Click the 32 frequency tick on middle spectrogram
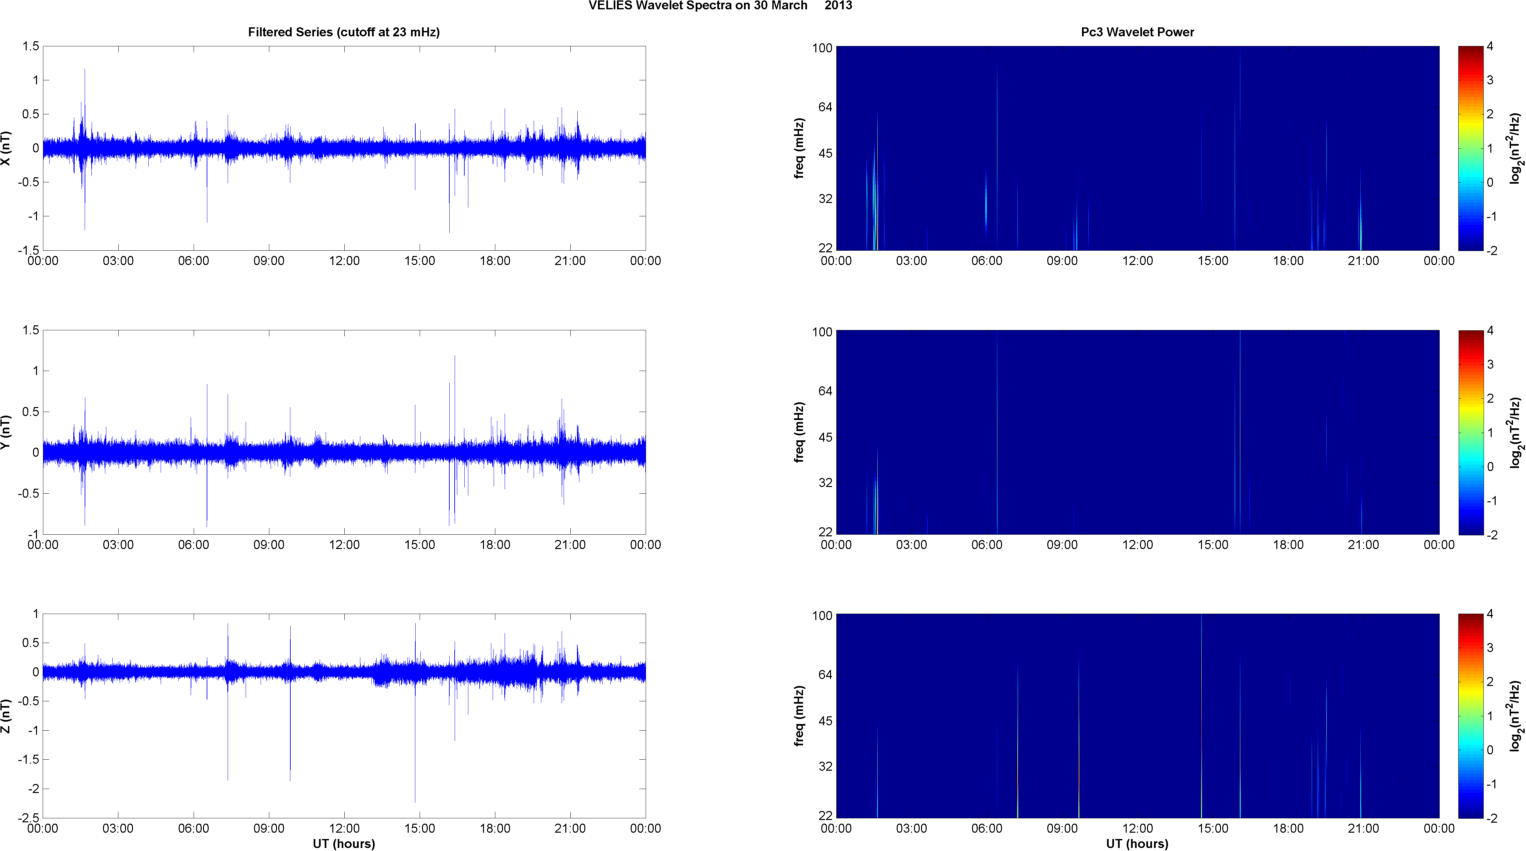 824,483
